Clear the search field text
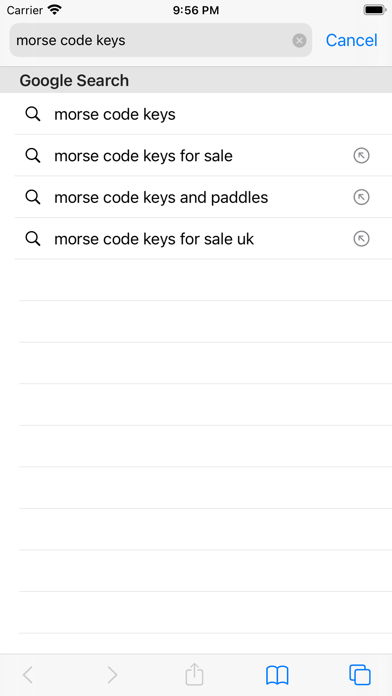Viewport: 392px width, 696px height. point(299,41)
